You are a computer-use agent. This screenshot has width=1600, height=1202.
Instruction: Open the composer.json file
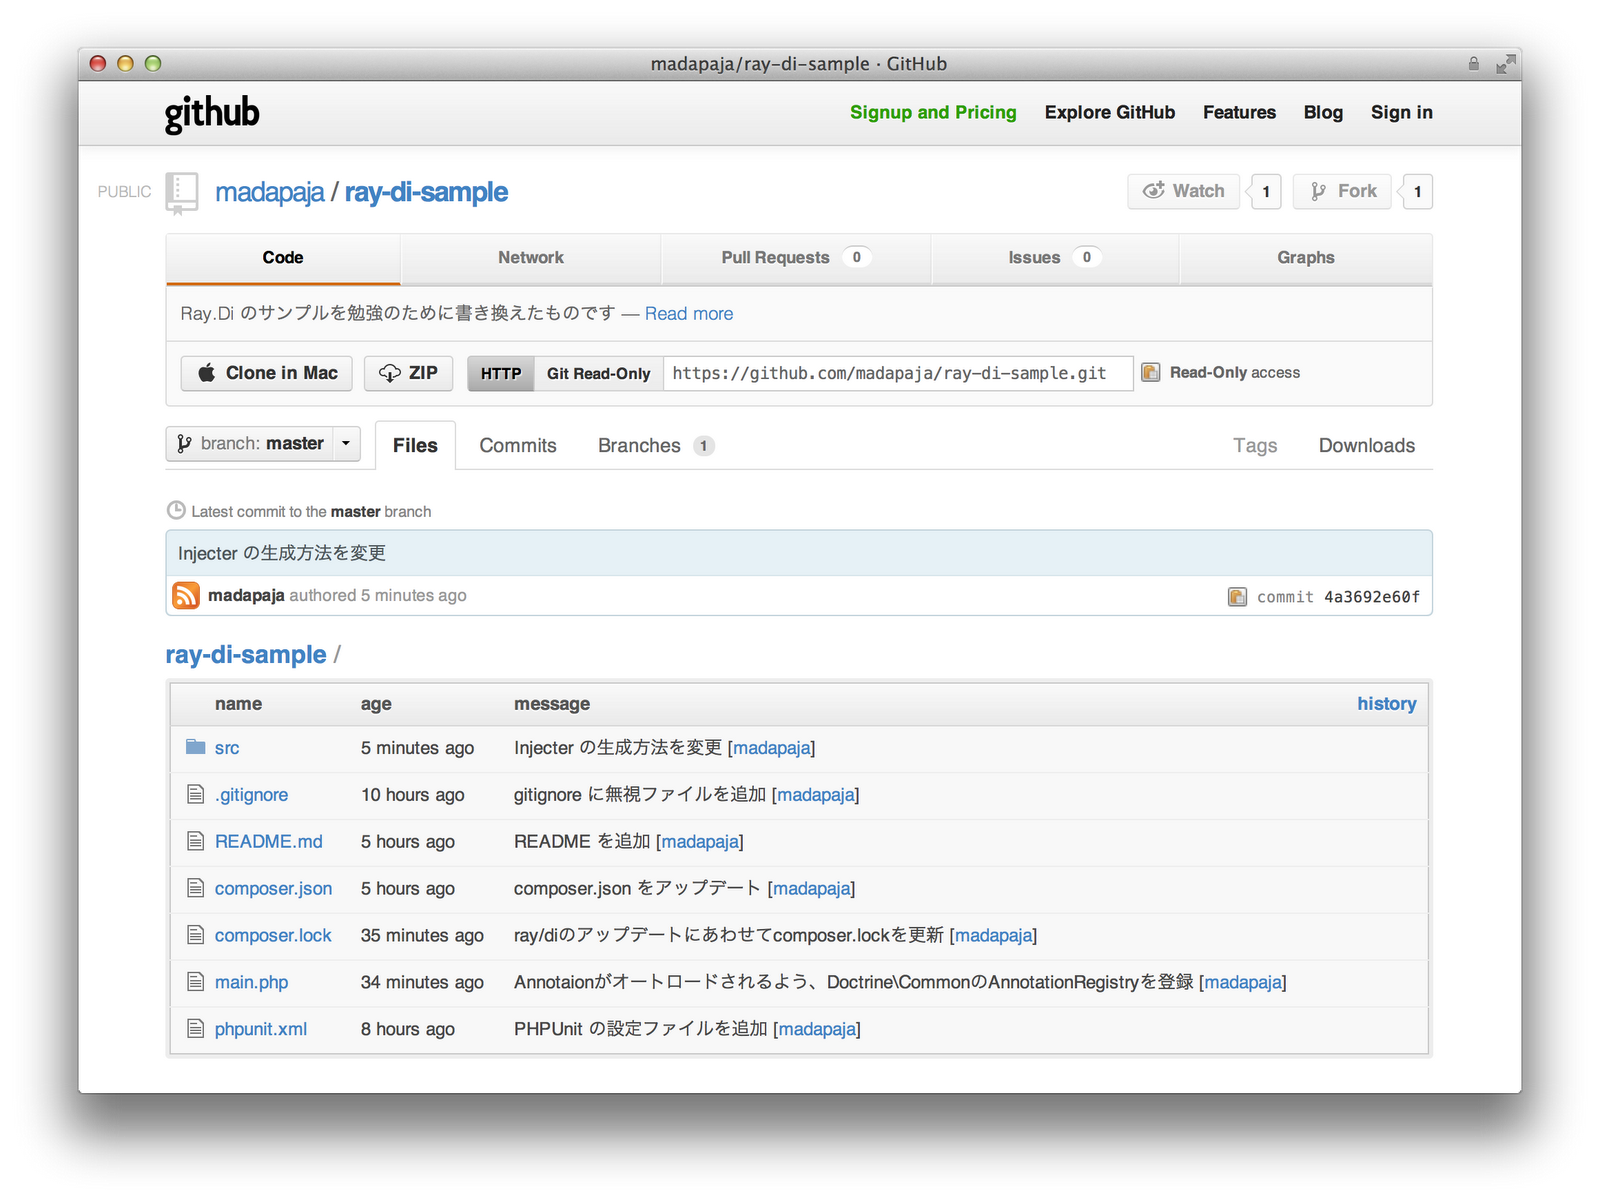[274, 888]
